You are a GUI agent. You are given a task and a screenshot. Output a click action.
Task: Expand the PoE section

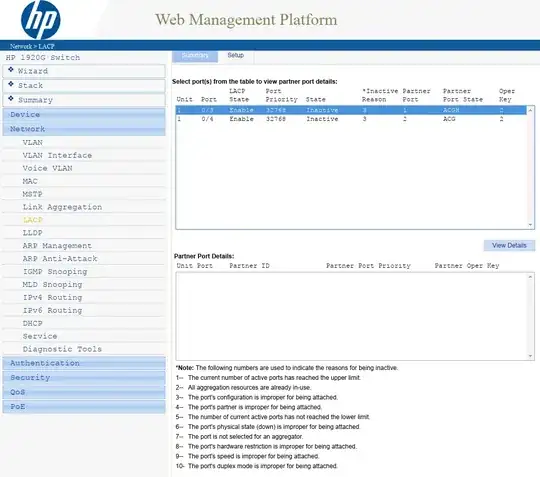(x=84, y=406)
